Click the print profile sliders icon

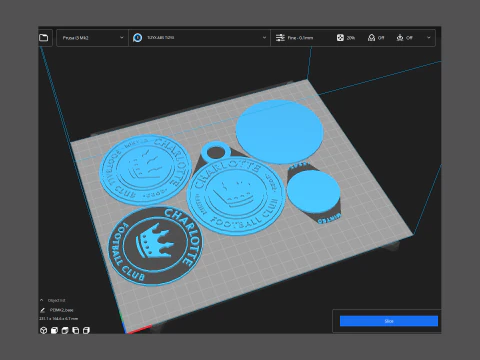280,38
